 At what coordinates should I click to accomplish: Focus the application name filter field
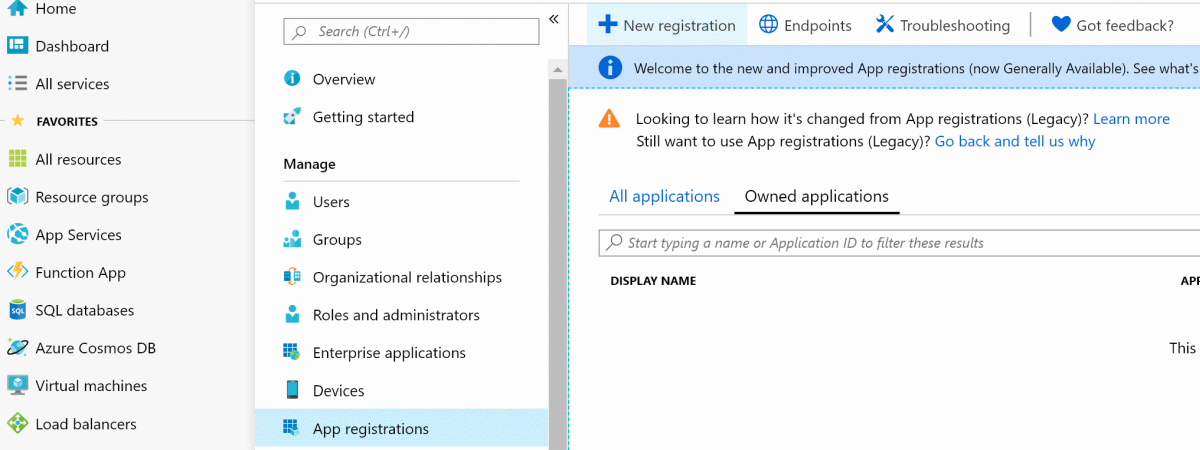click(899, 243)
